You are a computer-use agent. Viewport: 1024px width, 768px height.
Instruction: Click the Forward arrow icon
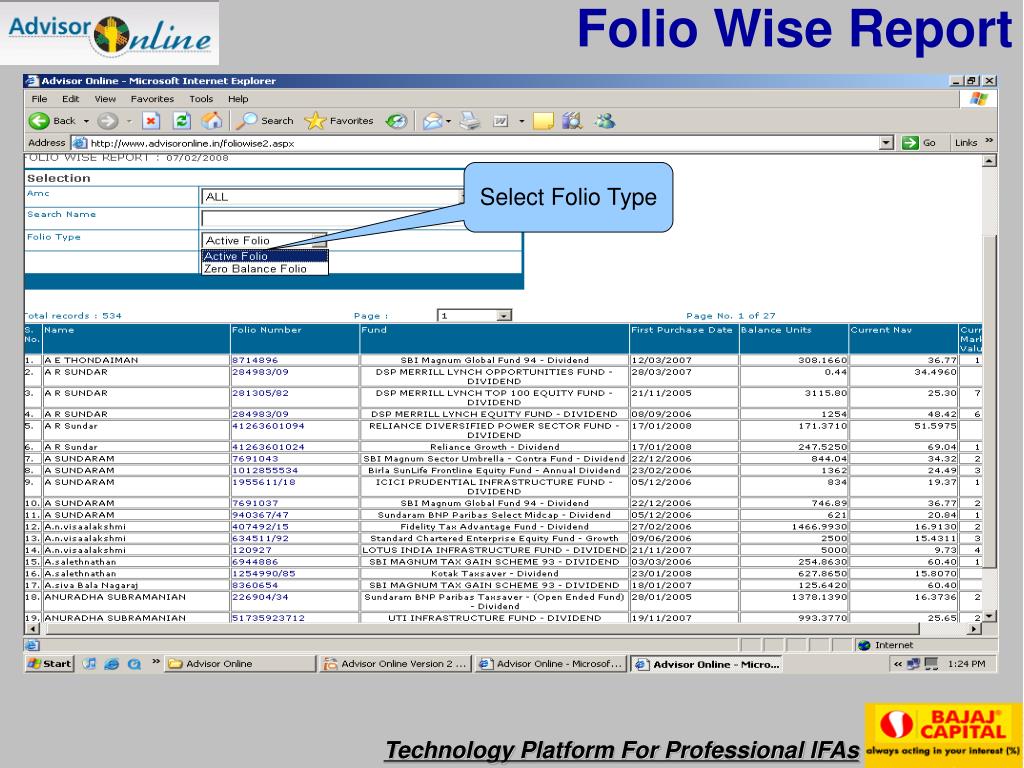click(108, 121)
